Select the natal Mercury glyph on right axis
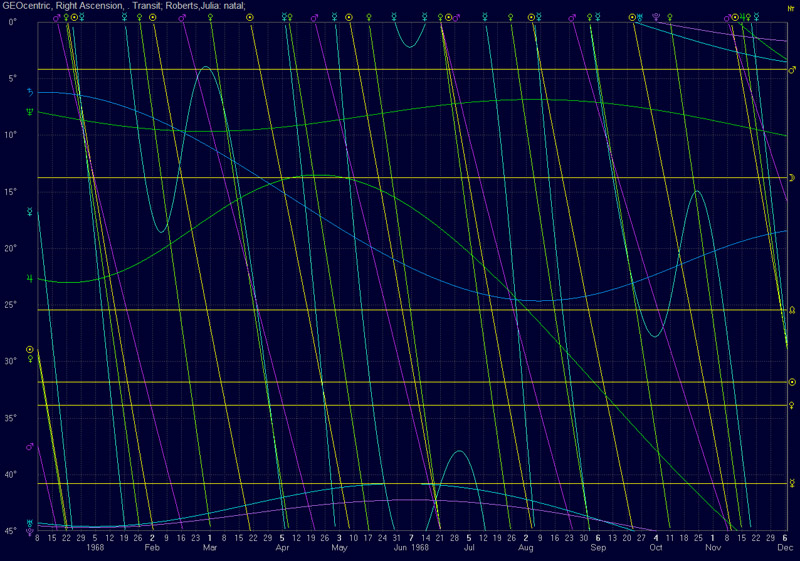 792,483
